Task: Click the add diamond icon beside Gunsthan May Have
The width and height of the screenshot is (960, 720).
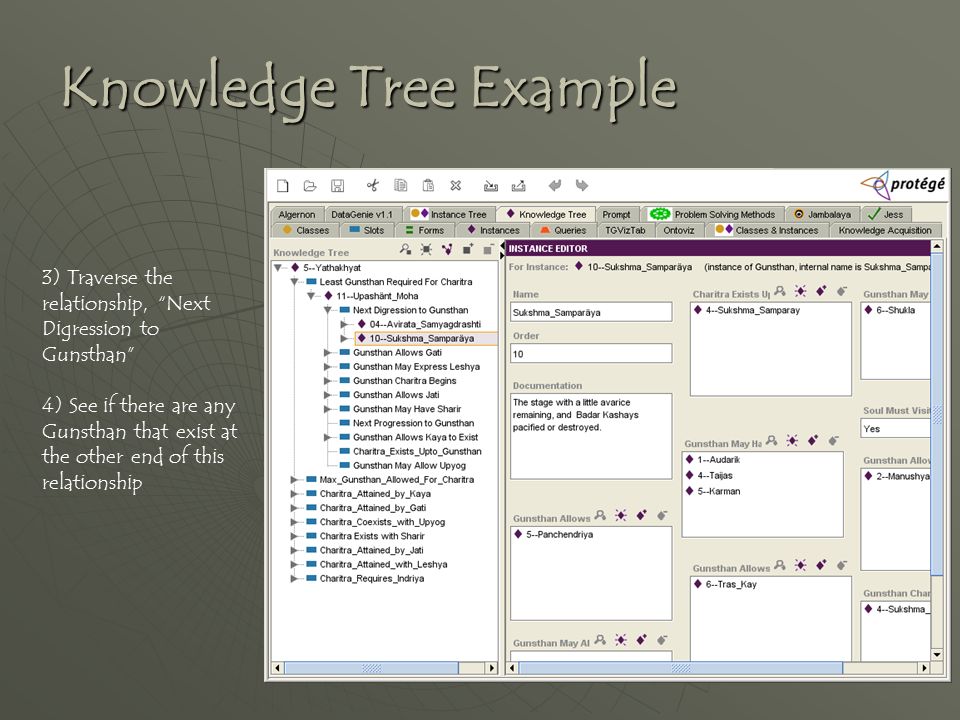Action: tap(813, 440)
